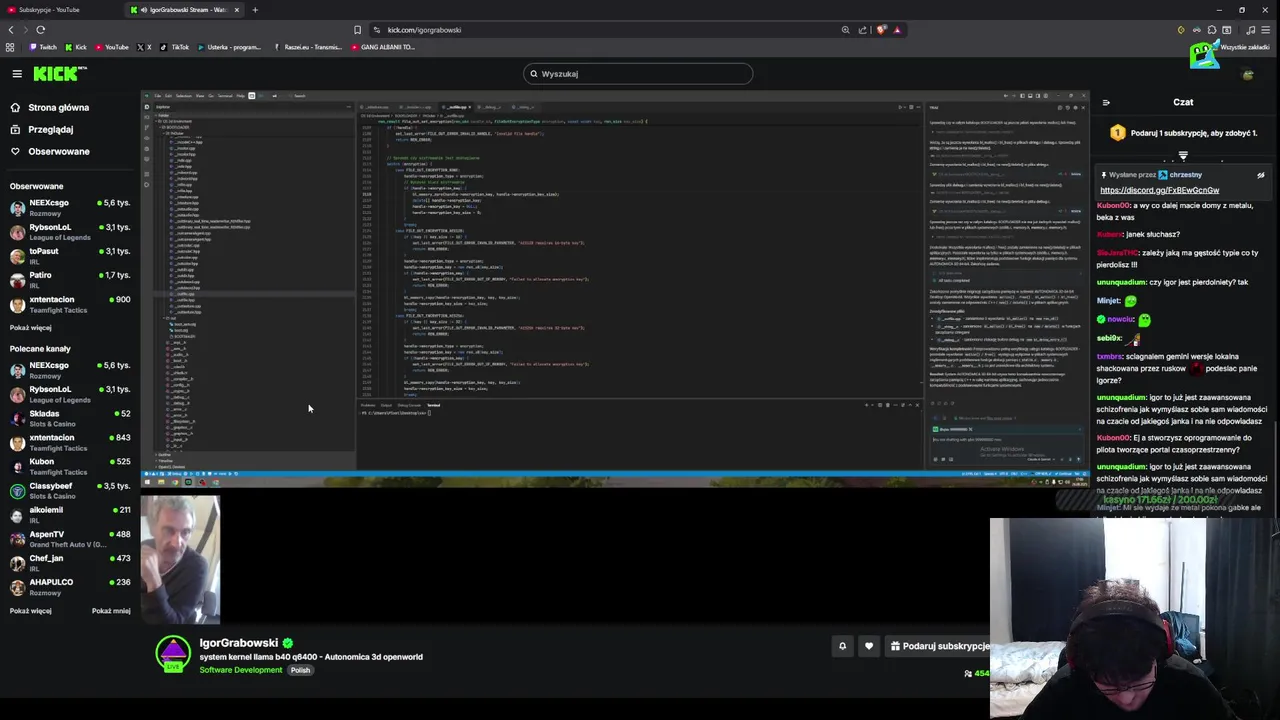Follow channel with the heart button
This screenshot has width=1280, height=720.
tap(868, 646)
